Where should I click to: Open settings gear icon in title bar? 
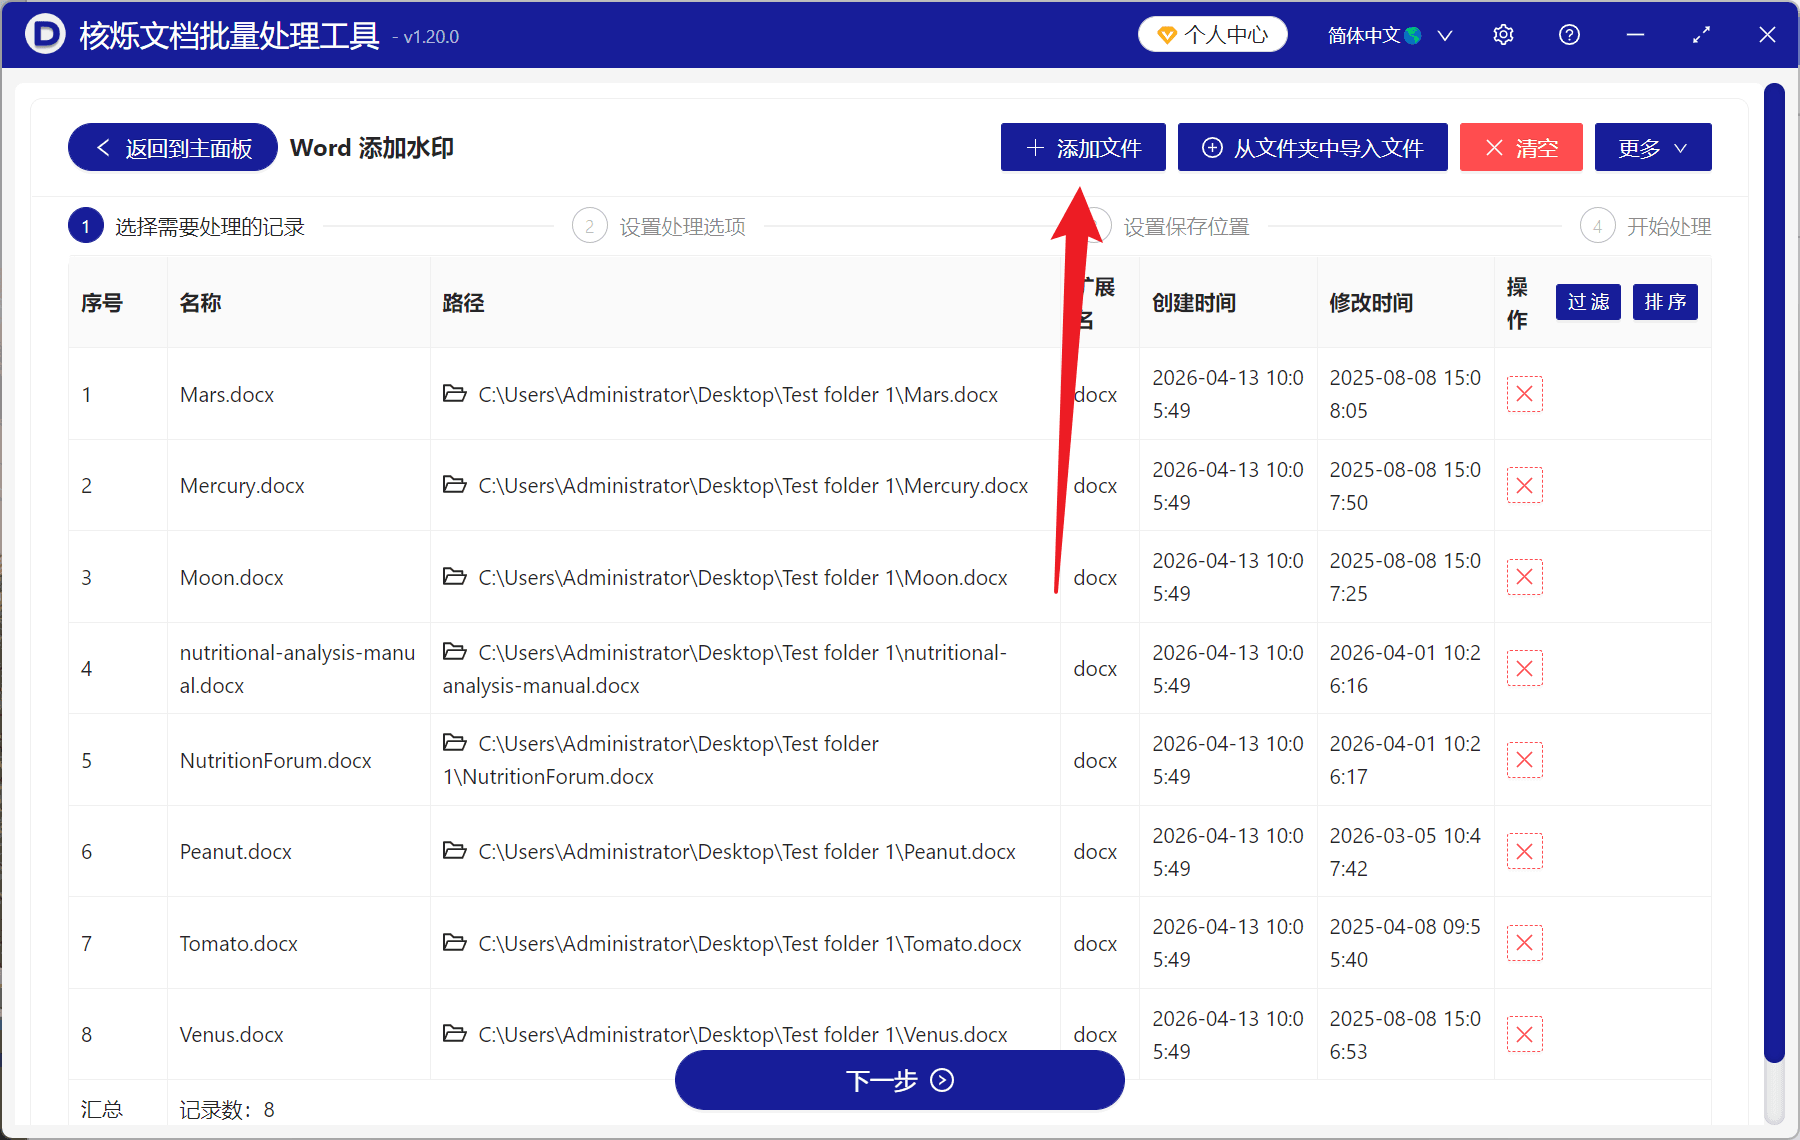click(x=1502, y=34)
